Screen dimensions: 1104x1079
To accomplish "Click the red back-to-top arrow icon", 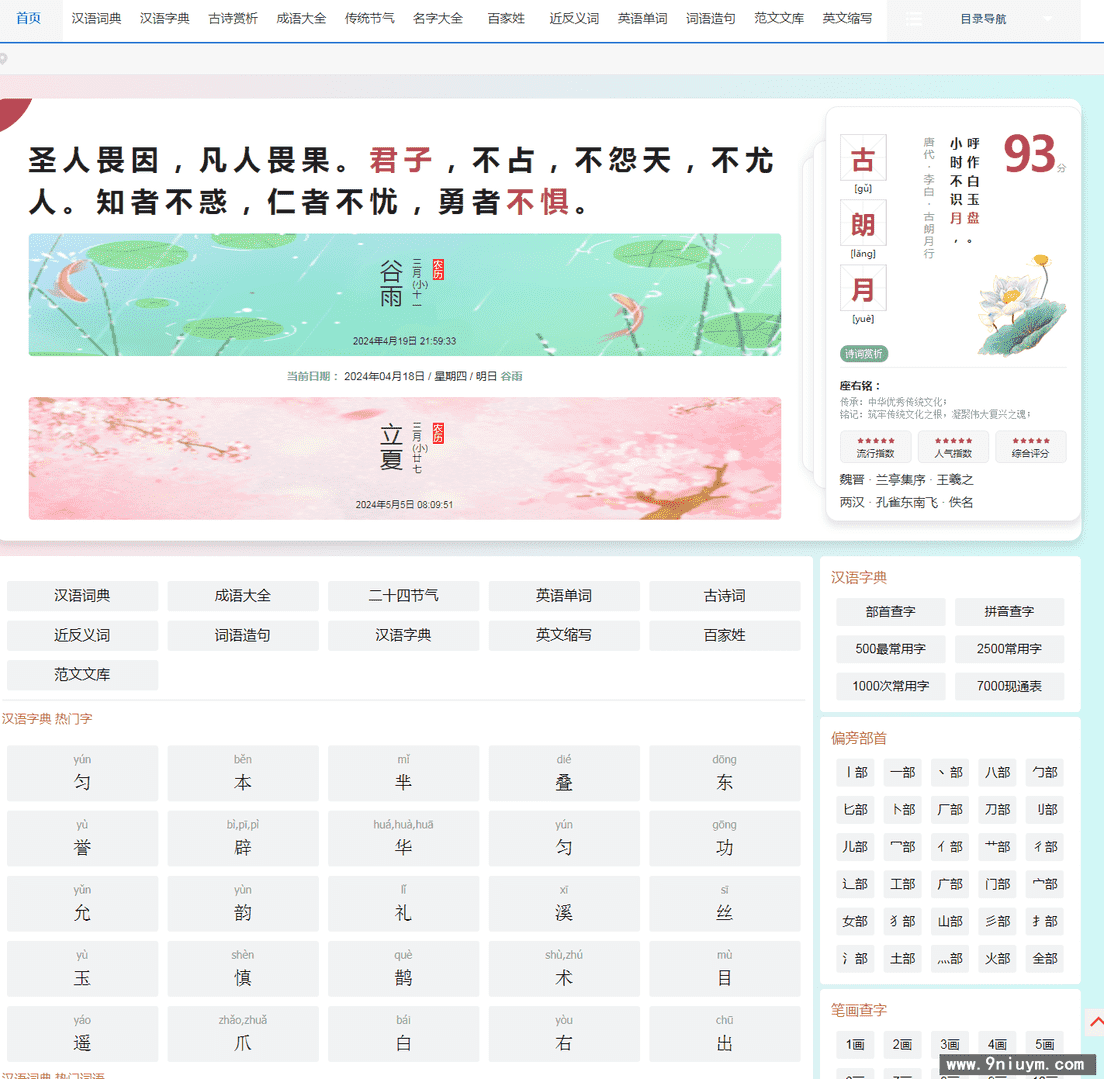I will (1096, 1022).
